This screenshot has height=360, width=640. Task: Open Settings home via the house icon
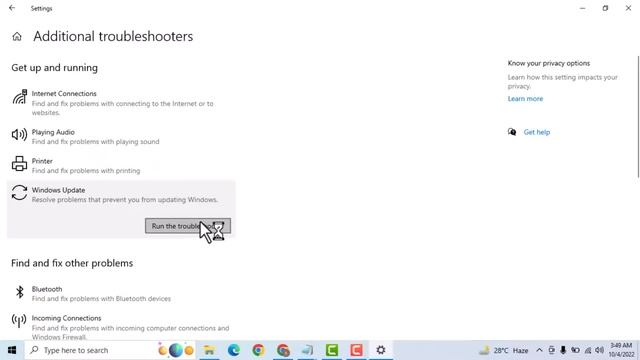(x=17, y=37)
